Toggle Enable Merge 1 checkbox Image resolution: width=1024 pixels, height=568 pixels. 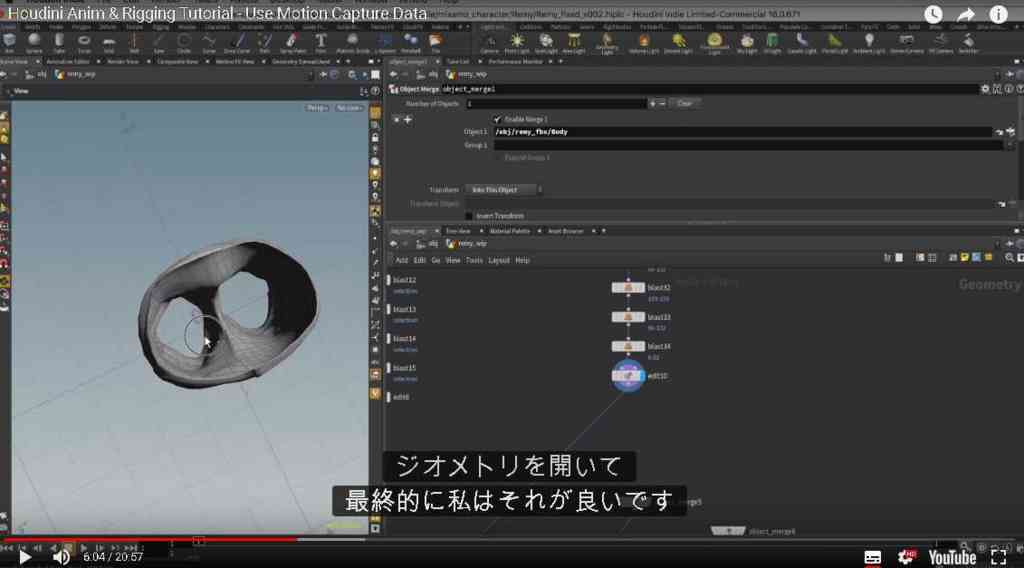click(x=498, y=119)
